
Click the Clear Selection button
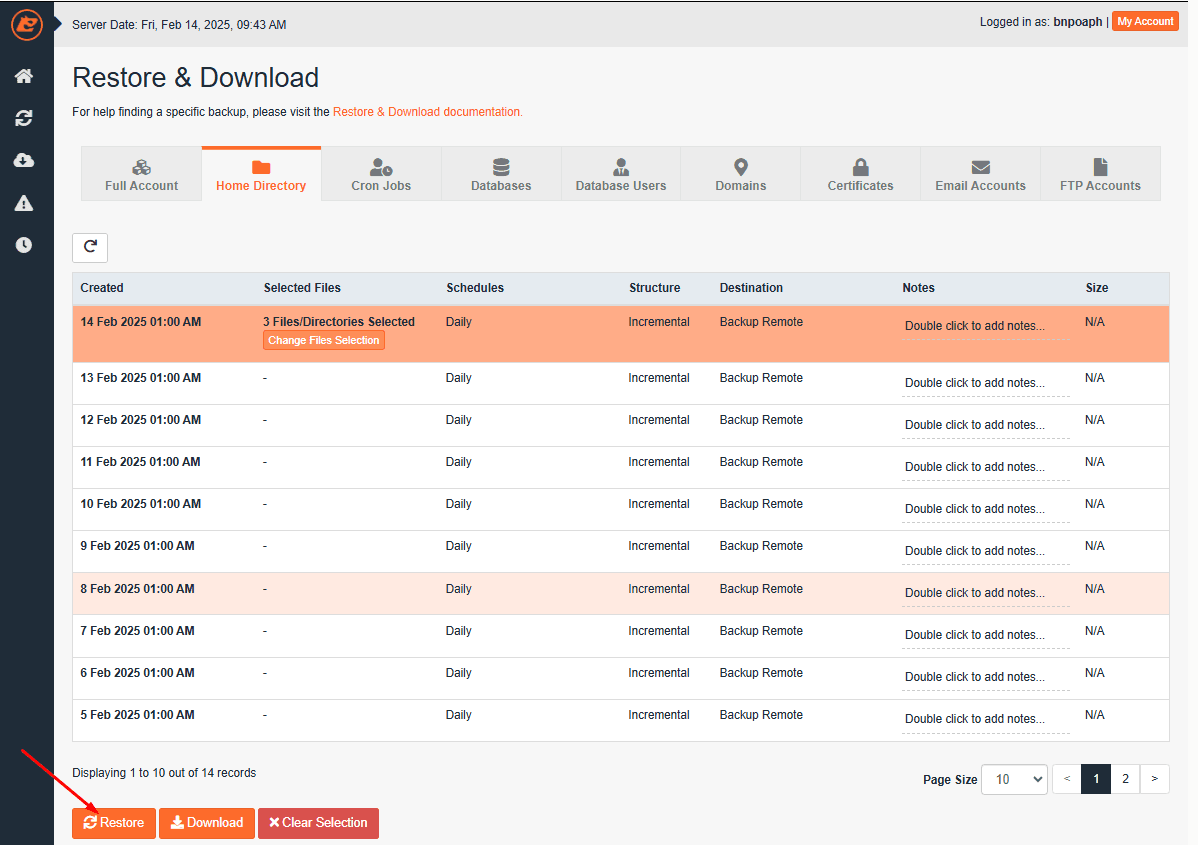click(318, 823)
